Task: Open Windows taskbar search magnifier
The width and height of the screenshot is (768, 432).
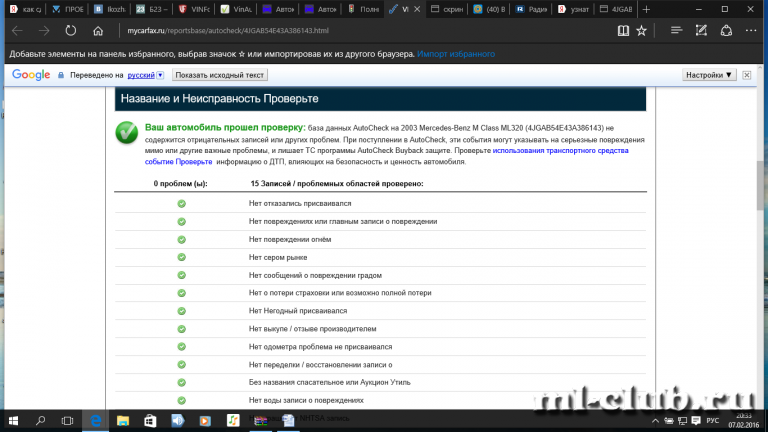Action: 43,421
